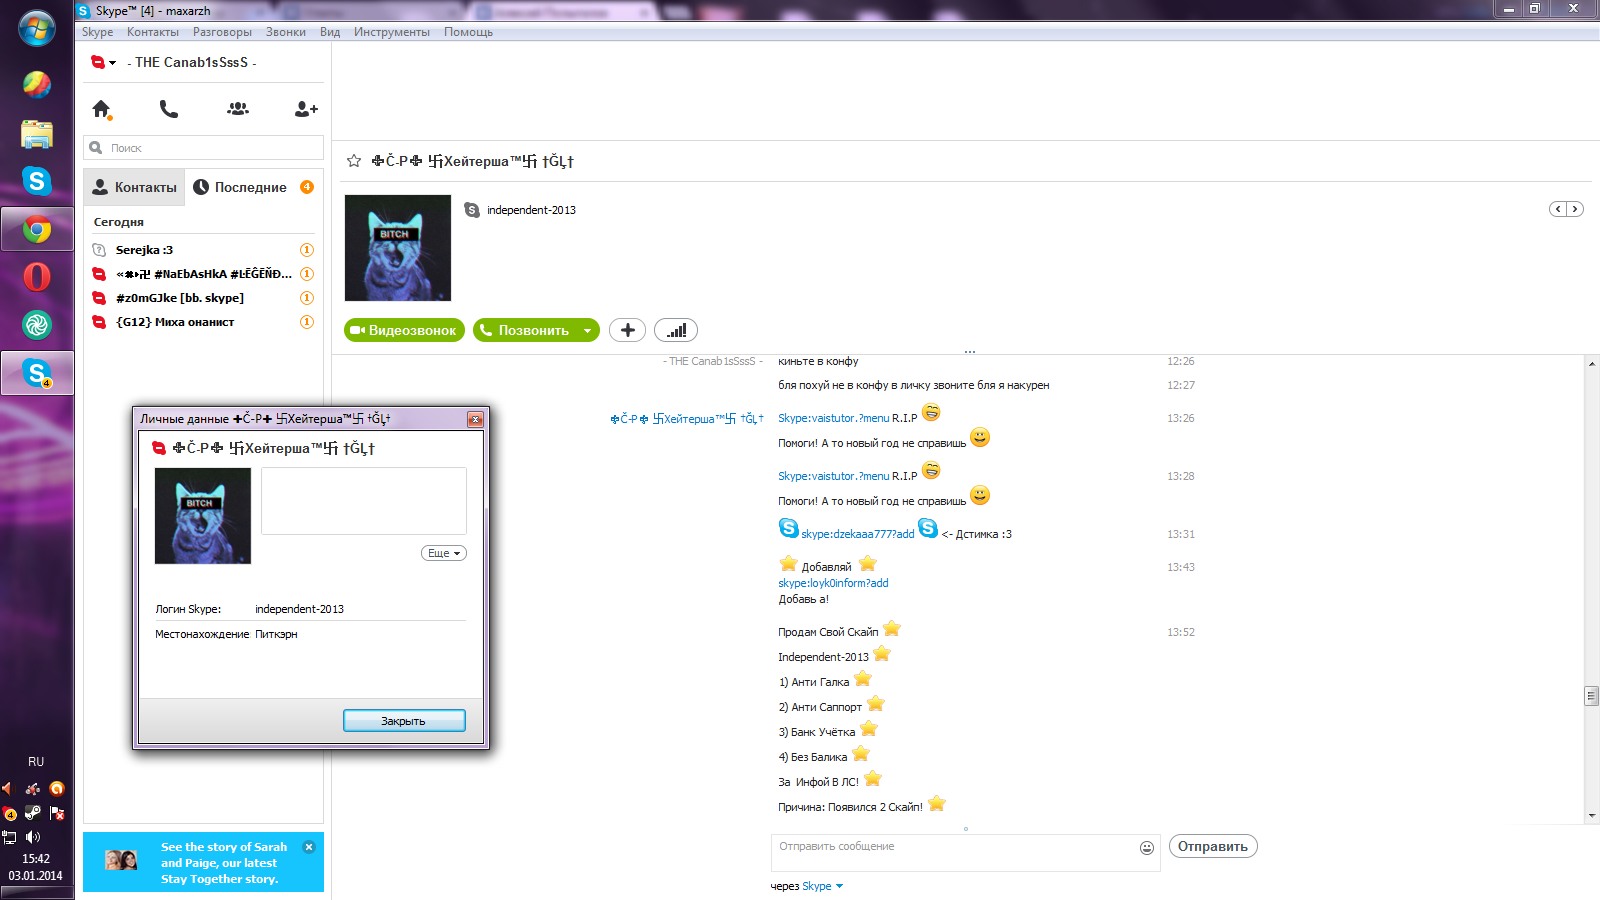This screenshot has height=900, width=1600.
Task: Click the unread badge on the Последние tab
Action: (x=307, y=187)
